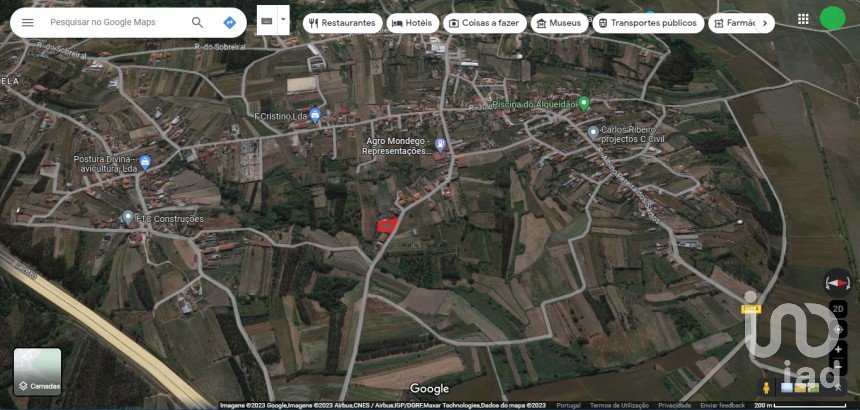Screen dimensions: 860x410
Task: Show my current location
Action: point(838,329)
